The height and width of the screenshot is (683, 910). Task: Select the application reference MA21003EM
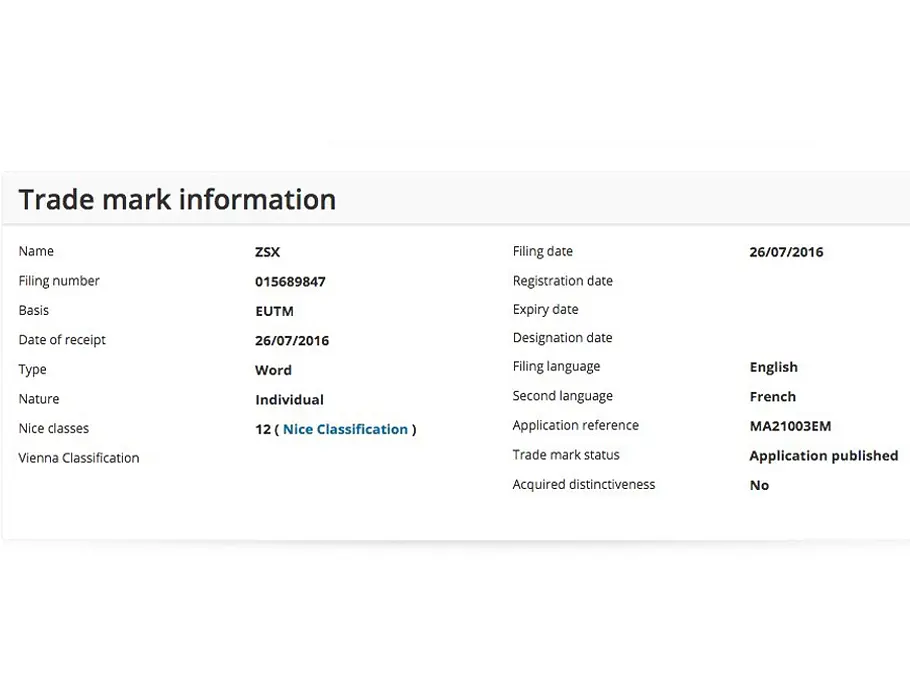pos(790,427)
